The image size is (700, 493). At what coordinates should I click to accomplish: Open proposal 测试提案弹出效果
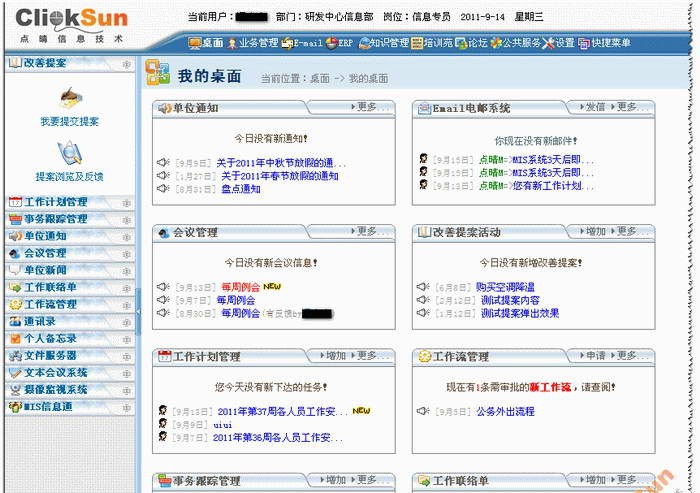coord(520,313)
